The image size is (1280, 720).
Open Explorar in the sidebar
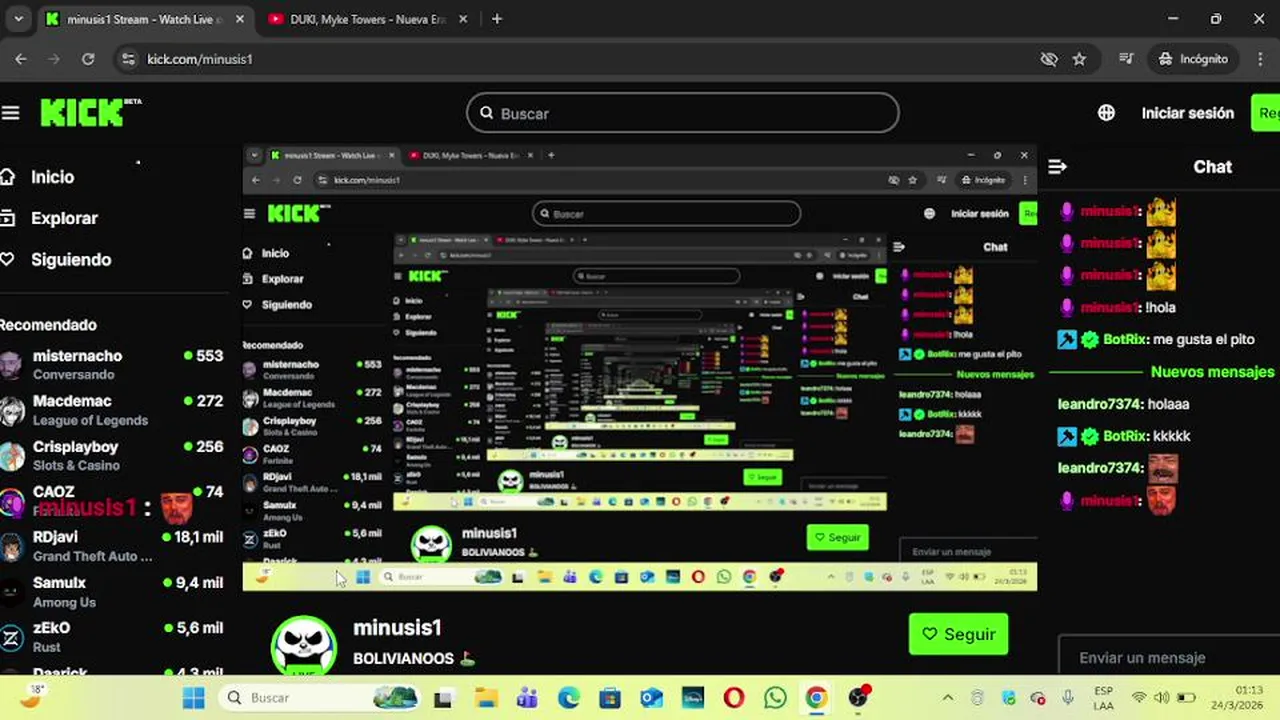point(64,218)
